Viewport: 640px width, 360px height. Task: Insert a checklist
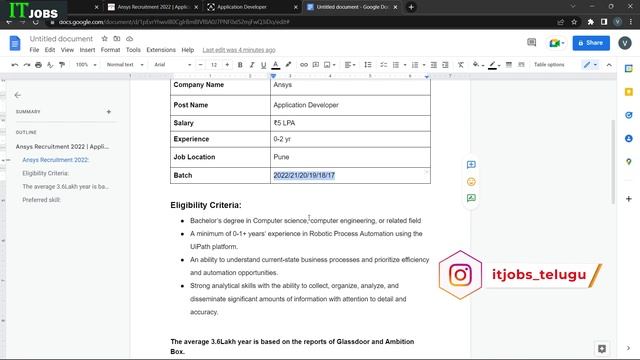pyautogui.click(x=383, y=64)
